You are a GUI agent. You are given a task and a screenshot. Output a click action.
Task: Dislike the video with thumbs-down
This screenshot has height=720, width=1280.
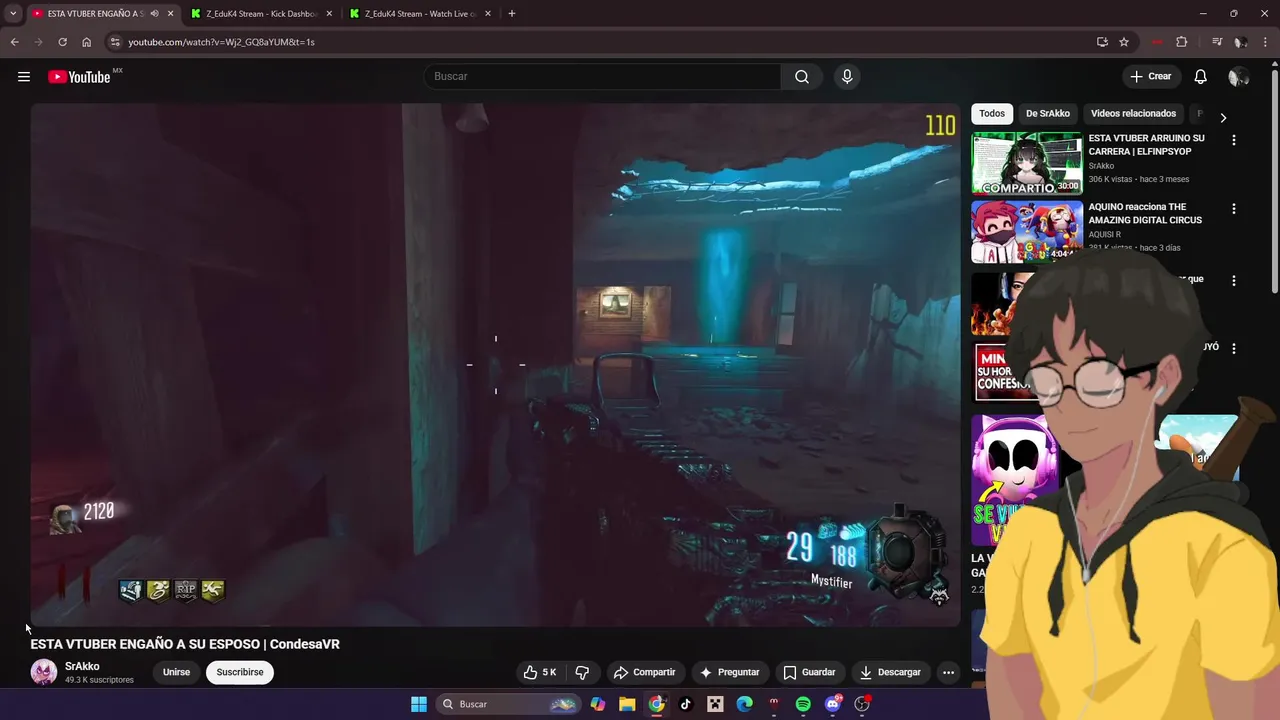click(582, 672)
